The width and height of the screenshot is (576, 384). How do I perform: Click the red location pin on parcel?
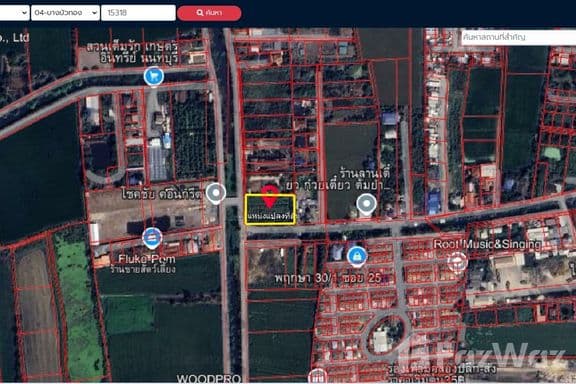(x=270, y=196)
